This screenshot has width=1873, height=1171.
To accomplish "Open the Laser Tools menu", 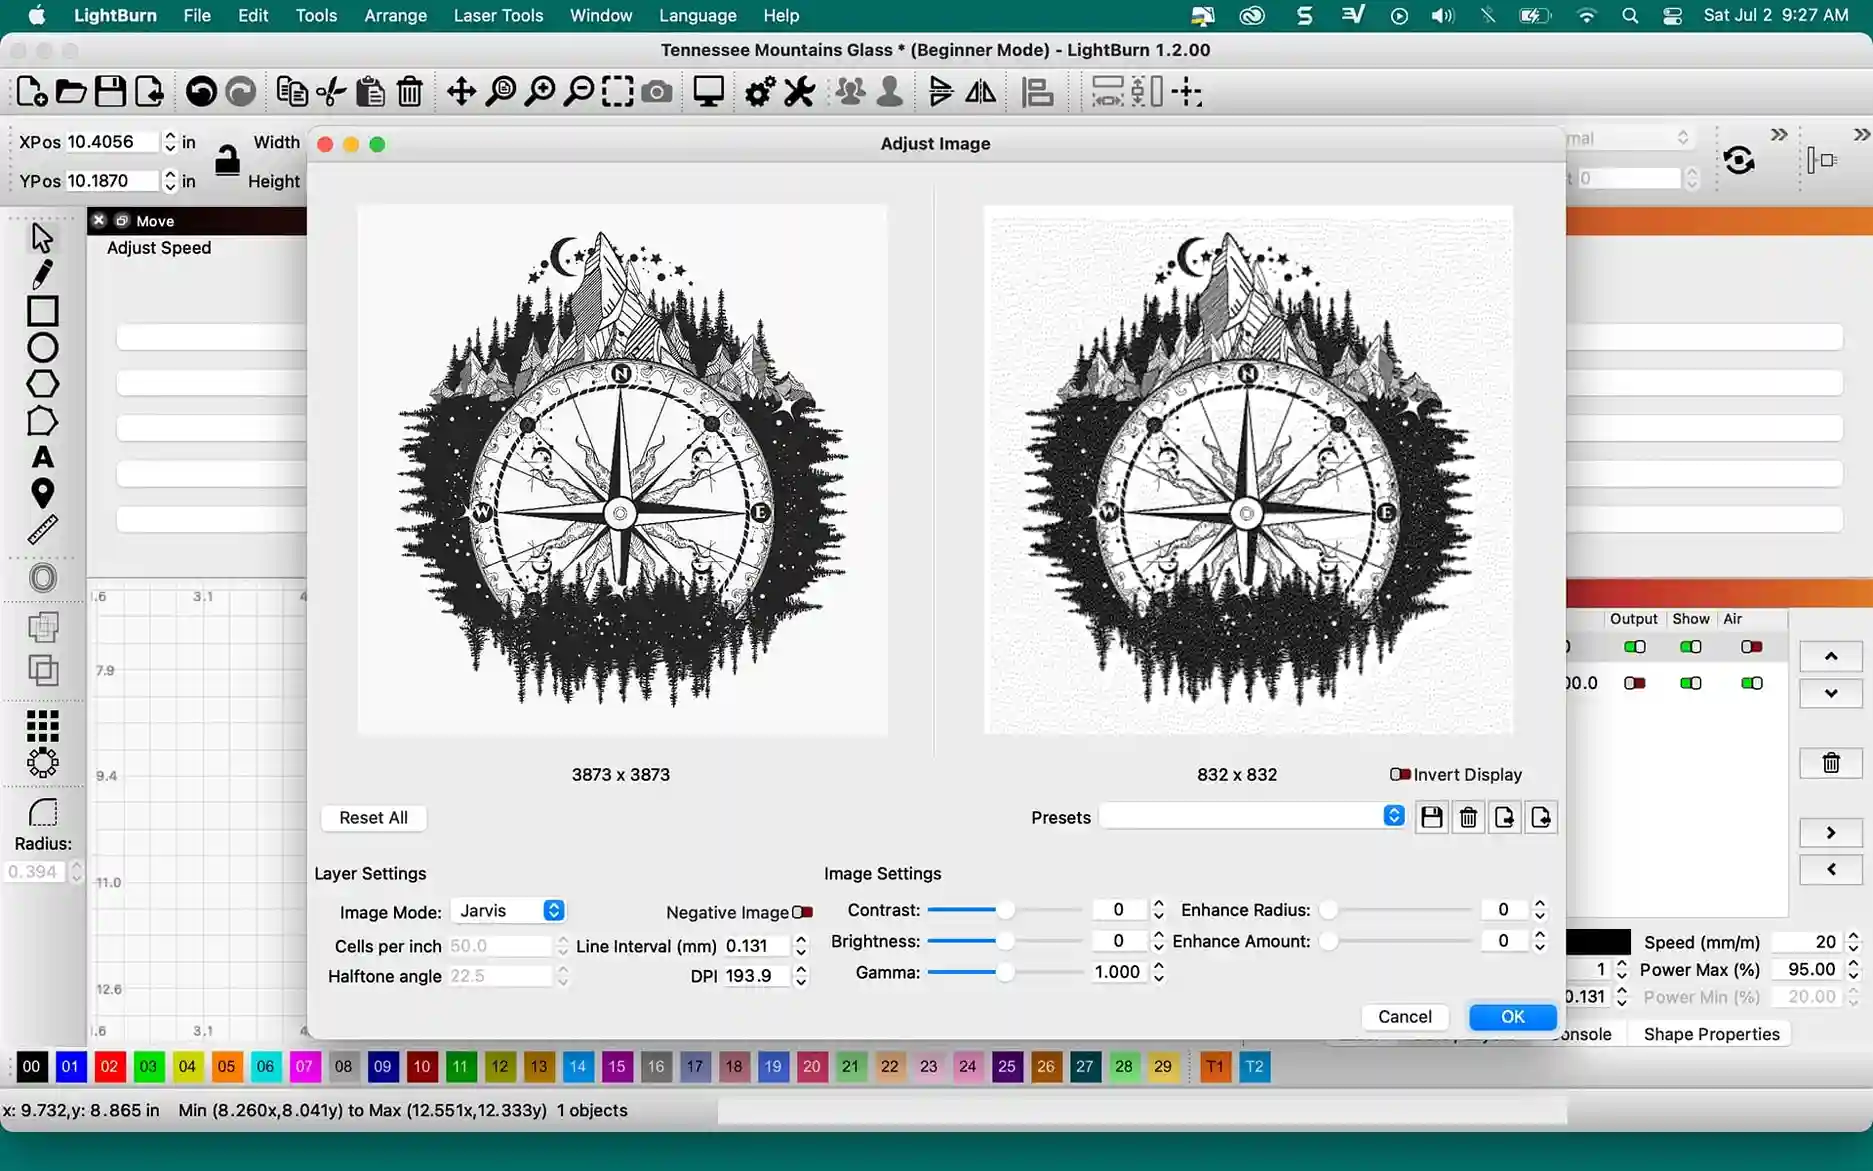I will tap(498, 15).
